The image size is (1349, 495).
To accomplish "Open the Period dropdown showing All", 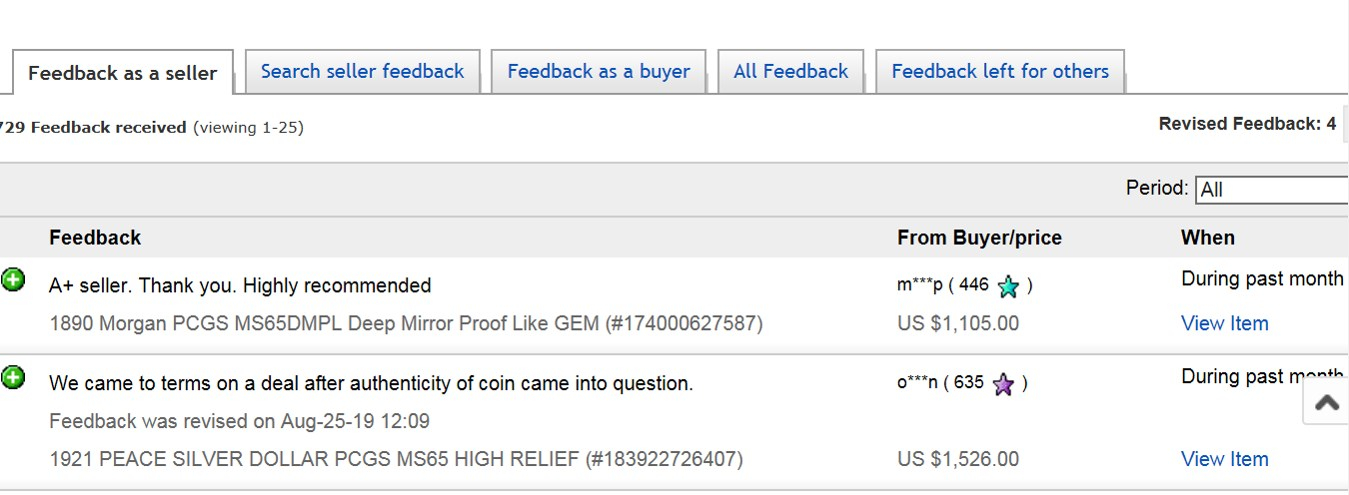I will coord(1272,189).
